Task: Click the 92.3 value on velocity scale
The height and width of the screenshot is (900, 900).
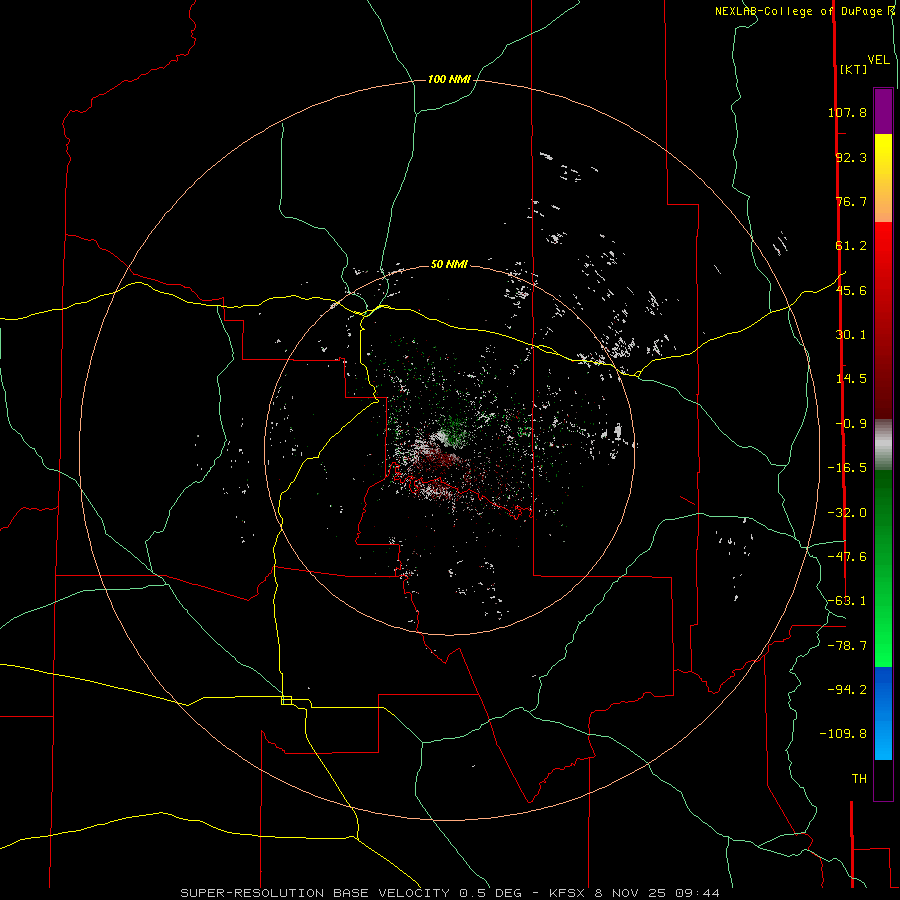Action: pos(851,157)
